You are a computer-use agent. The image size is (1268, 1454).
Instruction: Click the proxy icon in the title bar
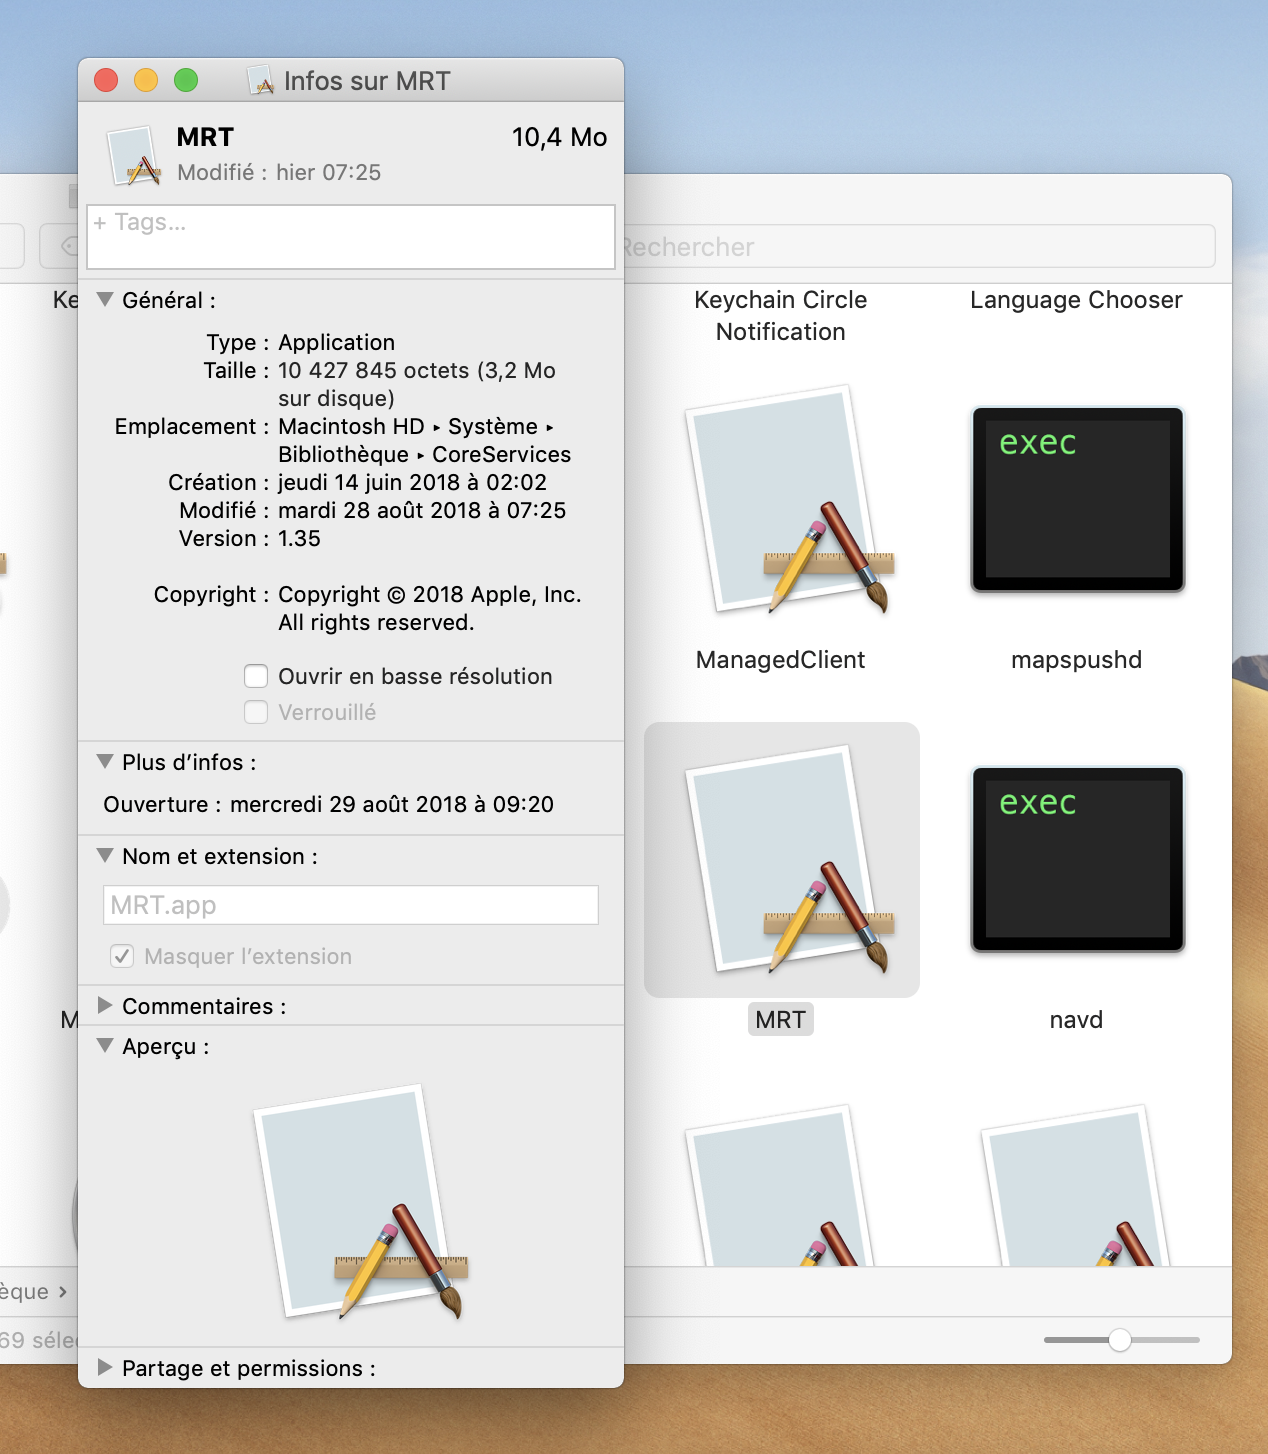click(x=260, y=81)
